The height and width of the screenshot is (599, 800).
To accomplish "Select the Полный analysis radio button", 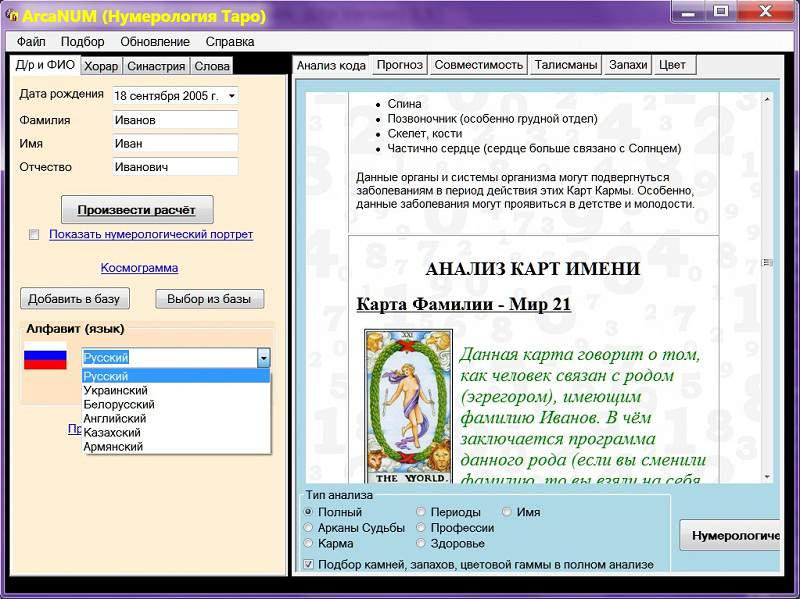I will click(308, 512).
